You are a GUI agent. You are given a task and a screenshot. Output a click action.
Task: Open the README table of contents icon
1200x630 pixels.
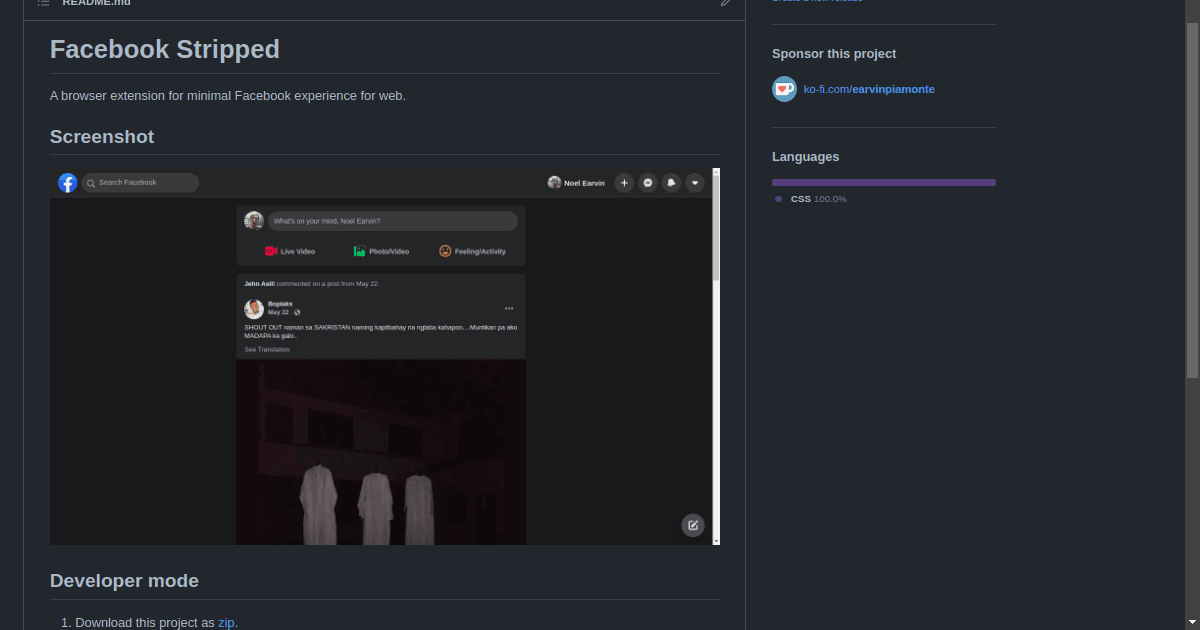(41, 3)
